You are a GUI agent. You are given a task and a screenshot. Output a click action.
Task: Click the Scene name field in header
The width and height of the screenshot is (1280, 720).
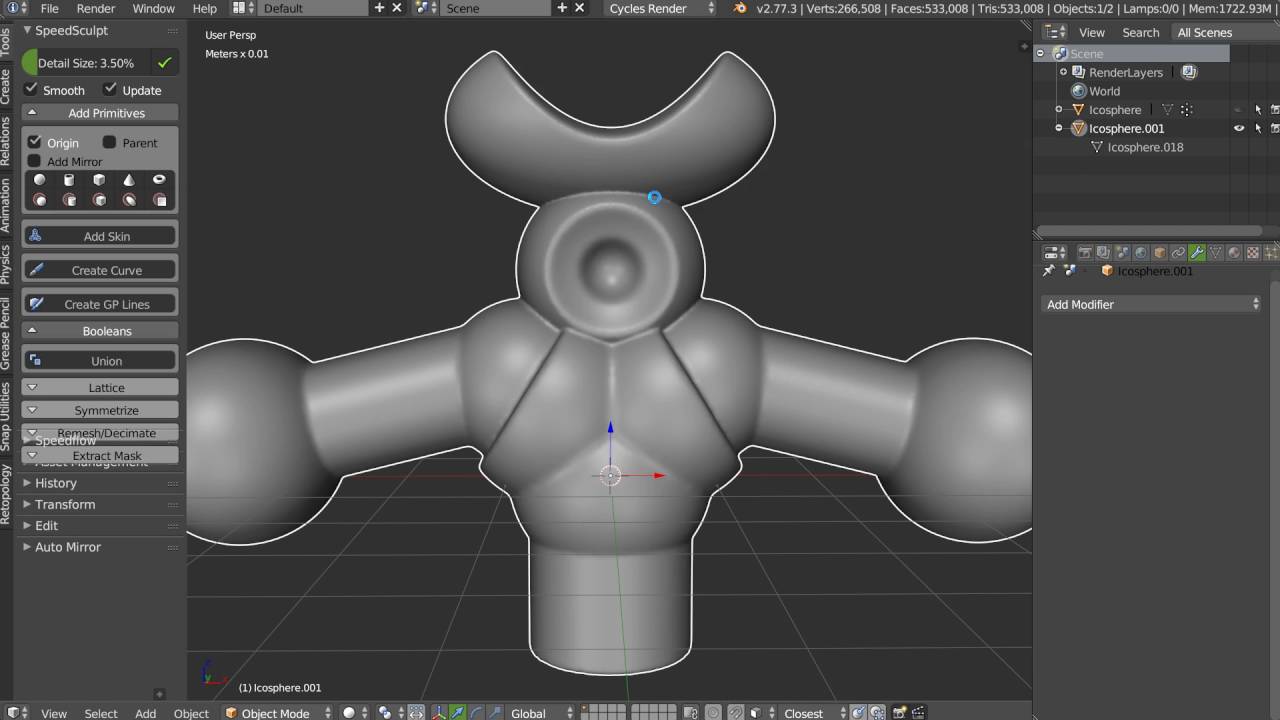click(496, 8)
